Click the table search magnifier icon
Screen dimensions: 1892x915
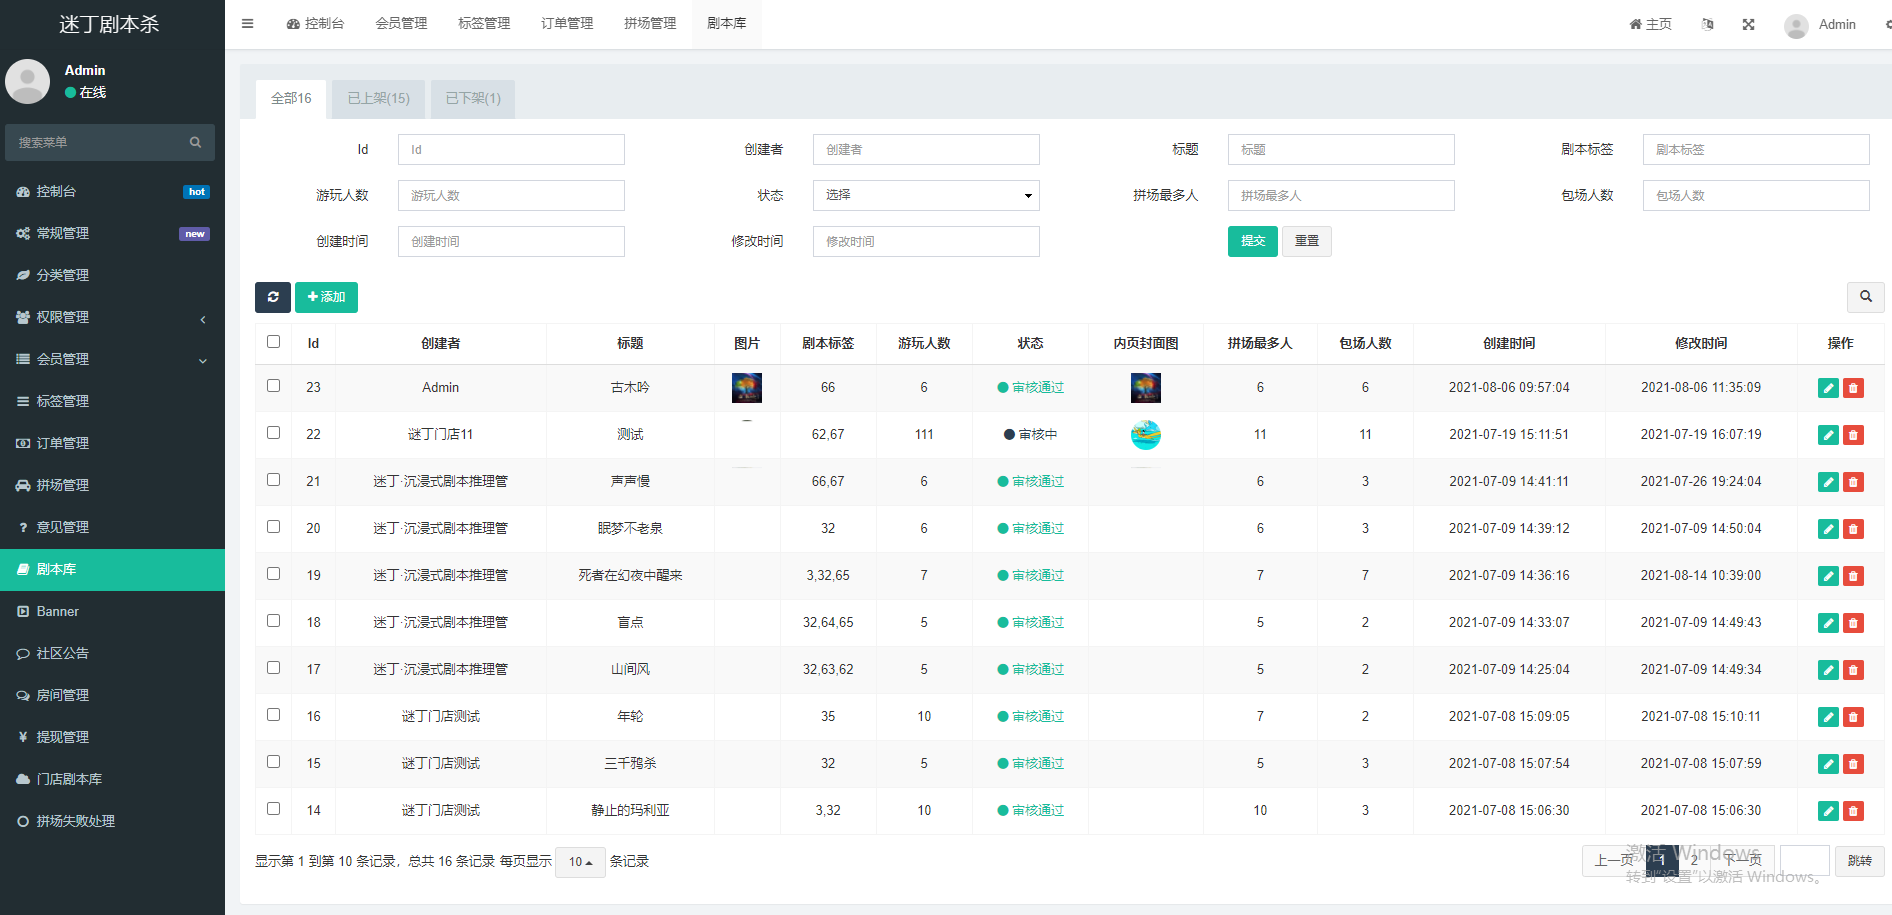(1865, 297)
